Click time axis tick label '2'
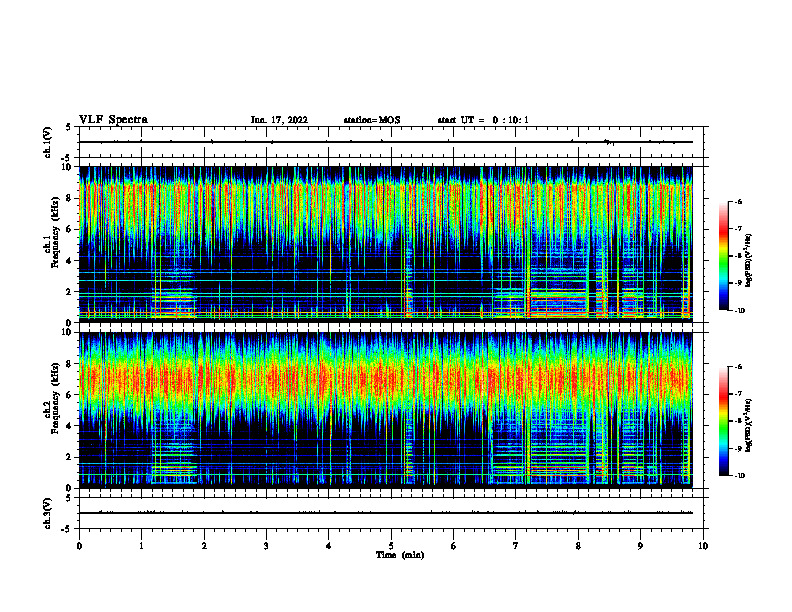 pyautogui.click(x=204, y=546)
